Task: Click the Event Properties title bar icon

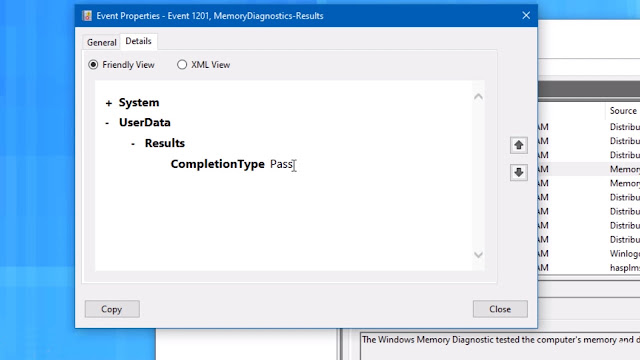Action: click(87, 16)
